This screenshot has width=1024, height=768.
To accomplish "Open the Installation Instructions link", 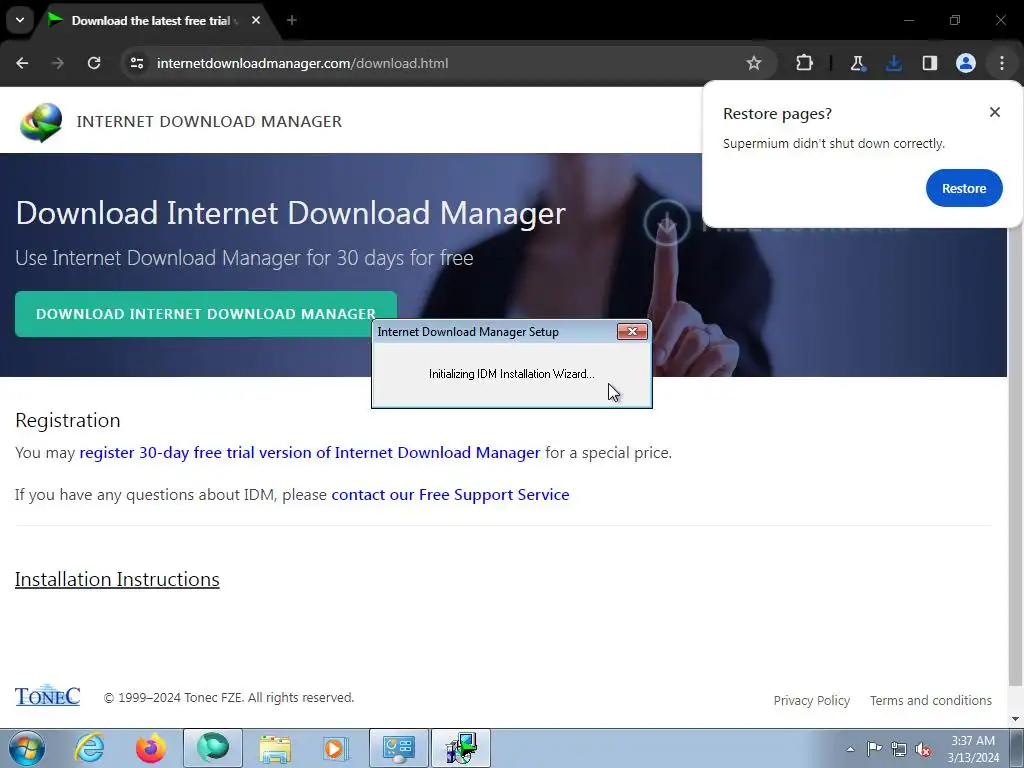I will point(117,579).
